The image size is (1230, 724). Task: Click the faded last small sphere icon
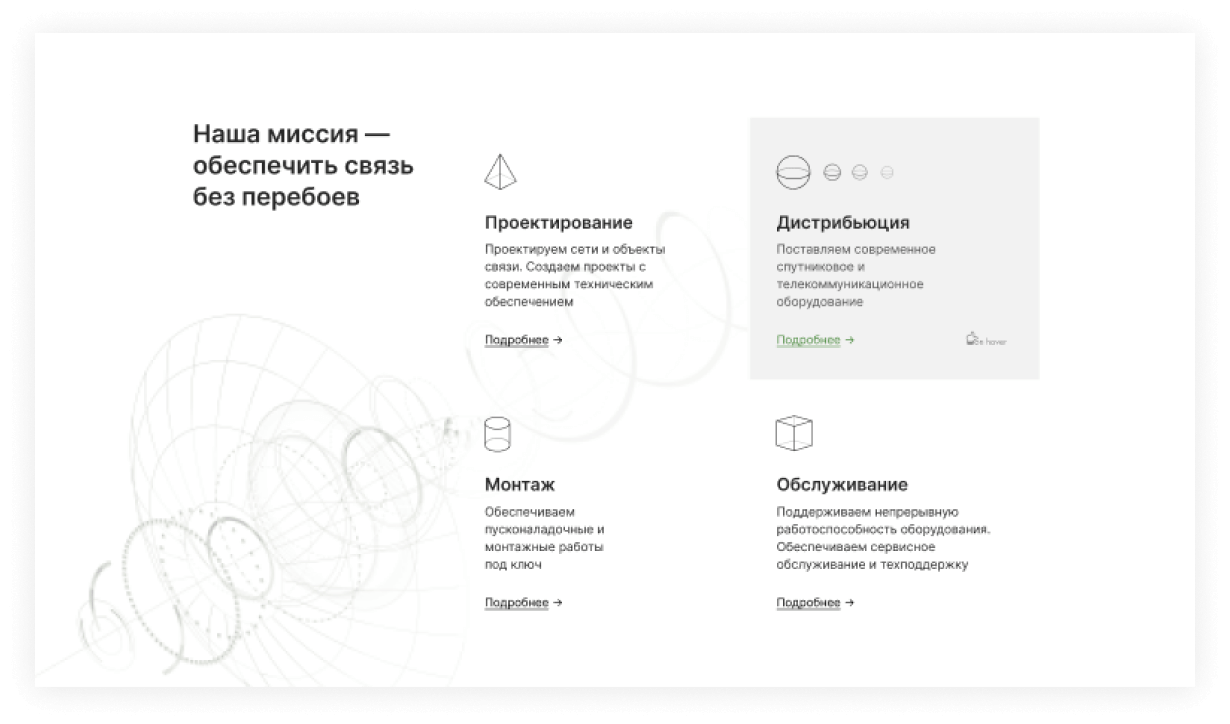click(886, 172)
